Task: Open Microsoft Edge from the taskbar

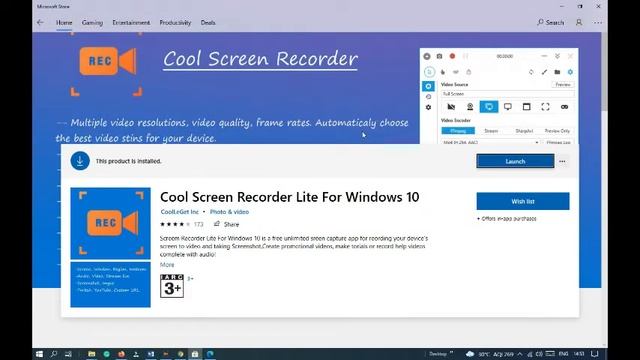Action: (210, 354)
